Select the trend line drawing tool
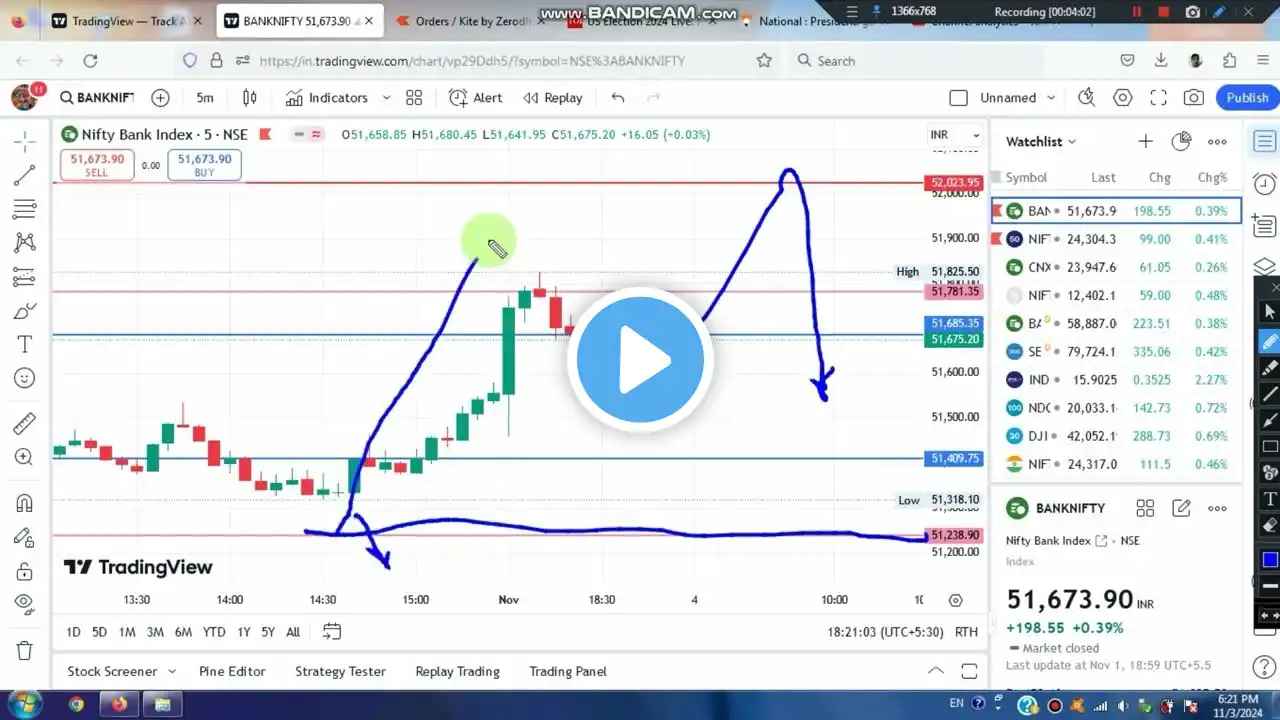Viewport: 1280px width, 720px height. tap(25, 175)
